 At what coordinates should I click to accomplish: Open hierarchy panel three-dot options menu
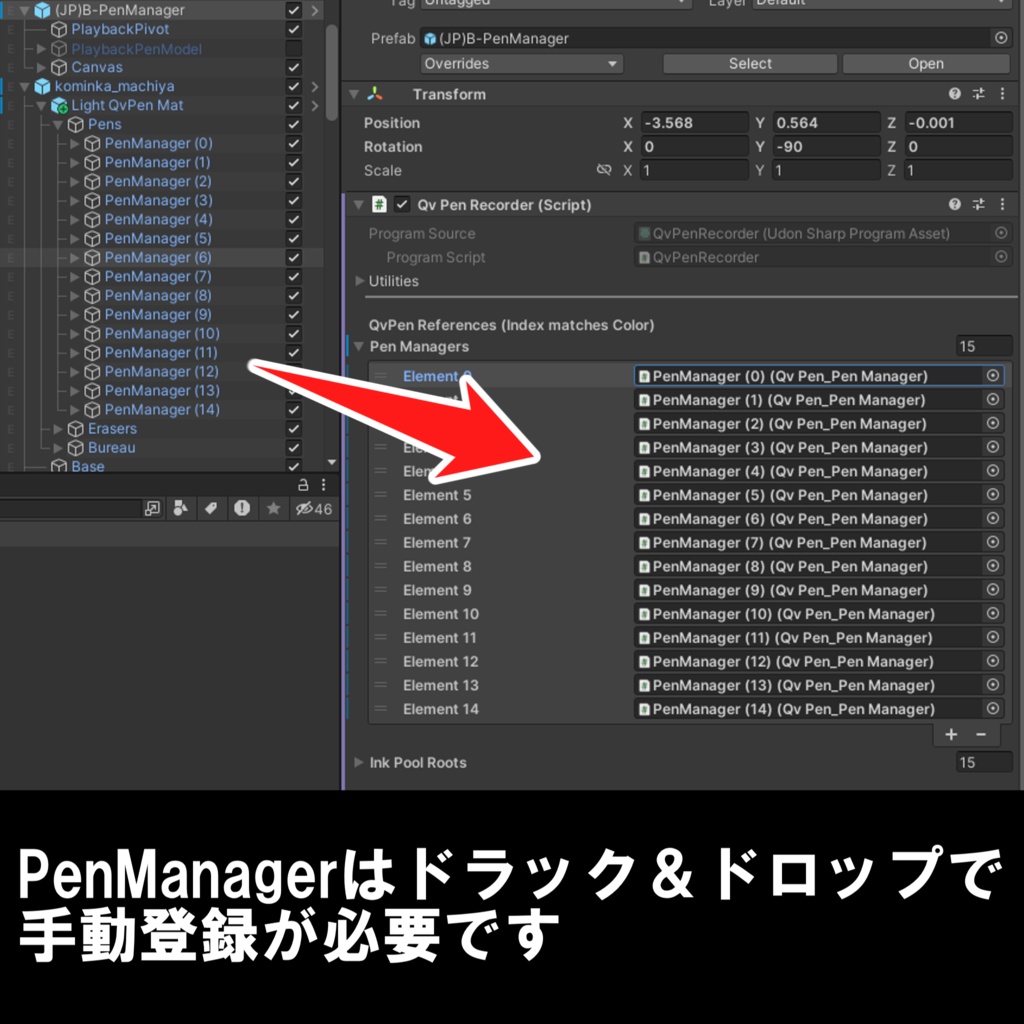click(x=324, y=485)
